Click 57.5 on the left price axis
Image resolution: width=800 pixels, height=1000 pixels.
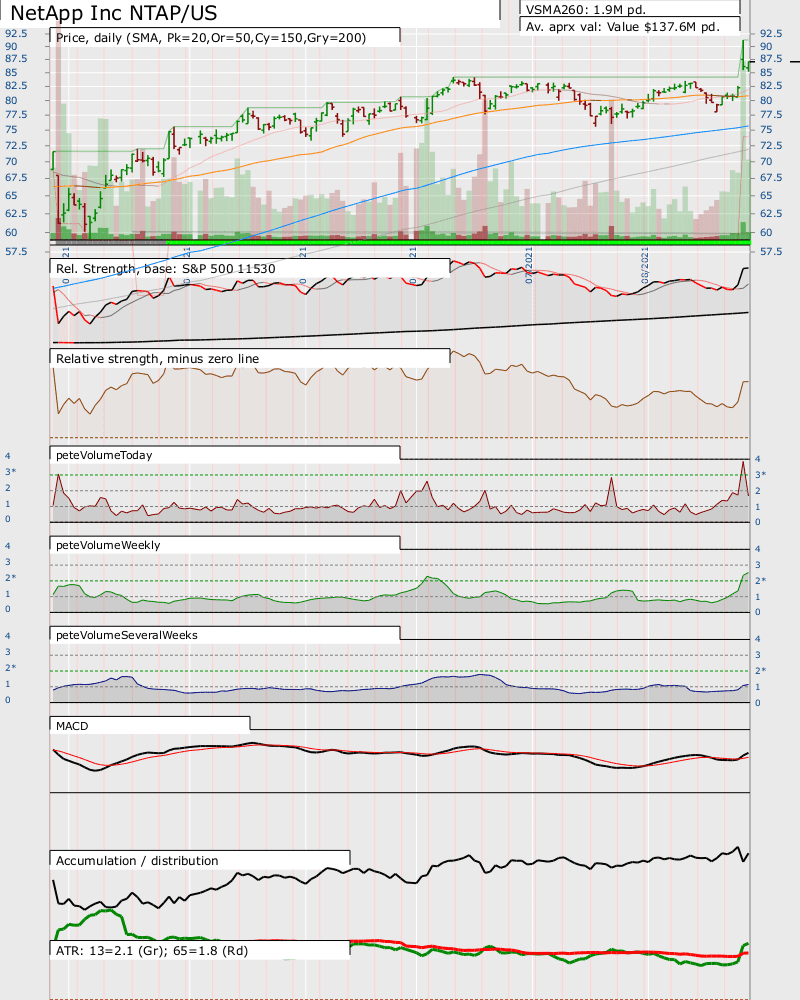click(16, 251)
